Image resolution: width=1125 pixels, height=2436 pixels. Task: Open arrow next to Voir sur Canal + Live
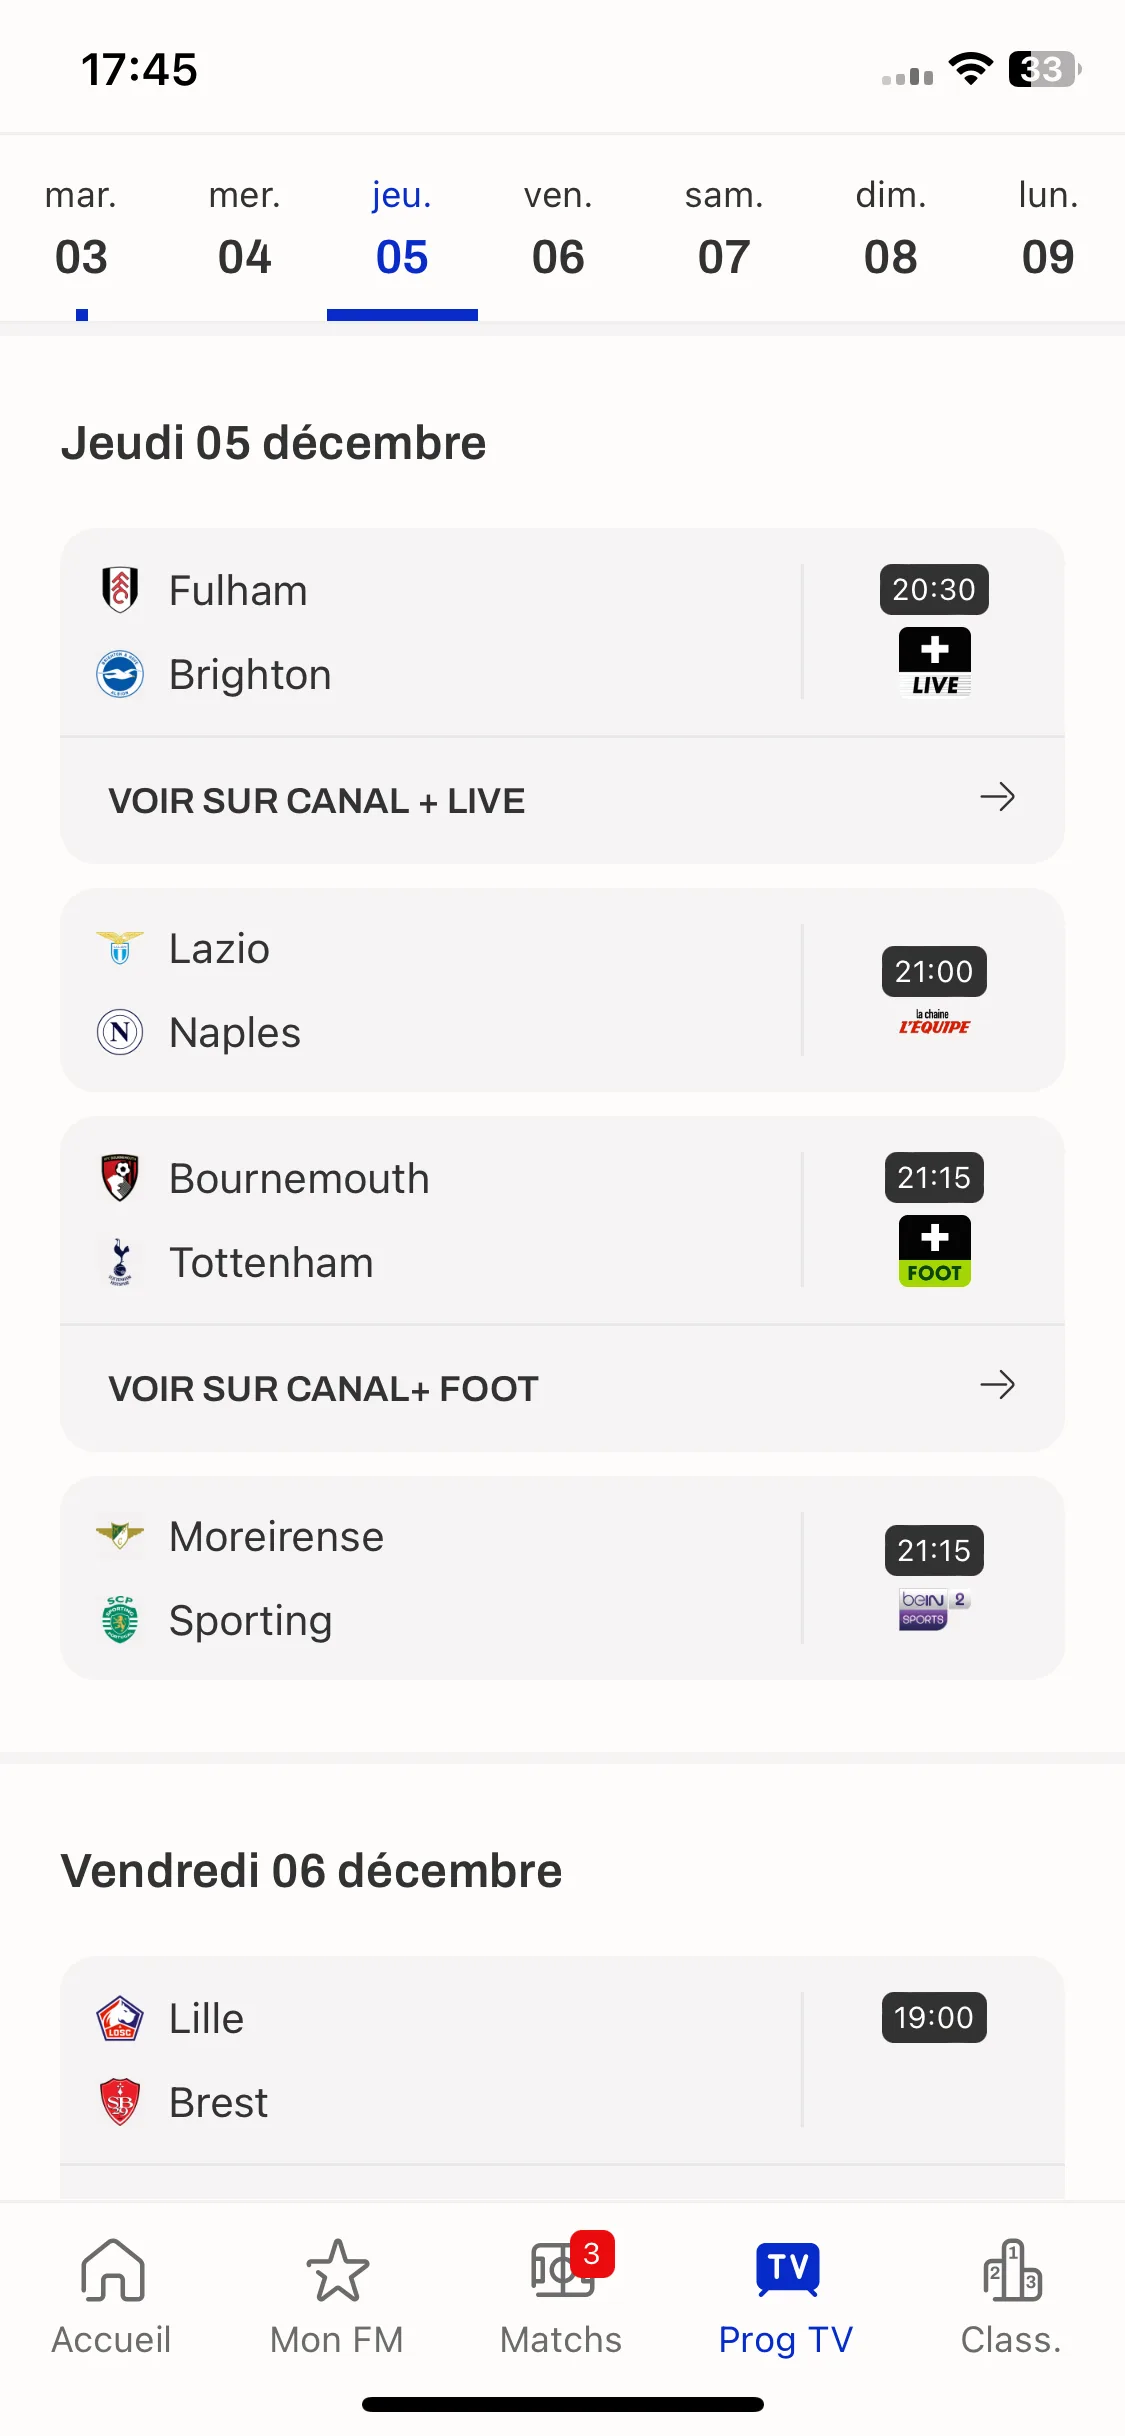click(997, 797)
